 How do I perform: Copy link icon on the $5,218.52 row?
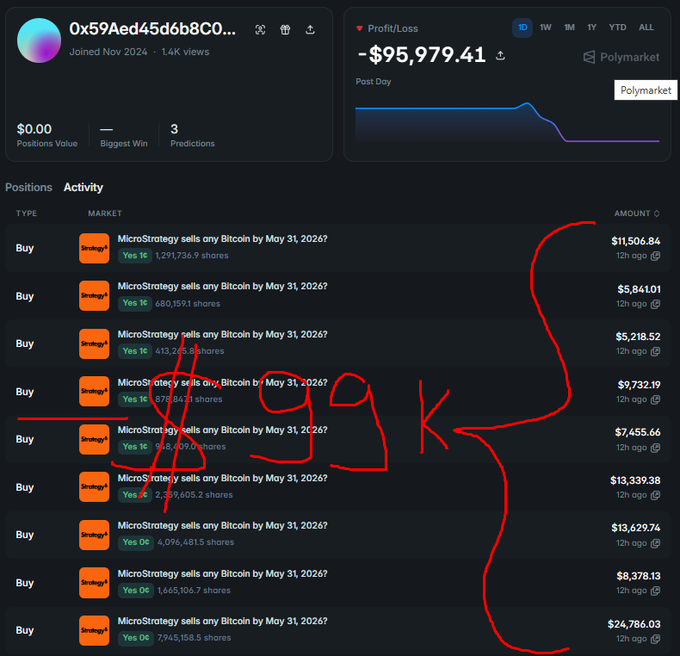[x=656, y=351]
